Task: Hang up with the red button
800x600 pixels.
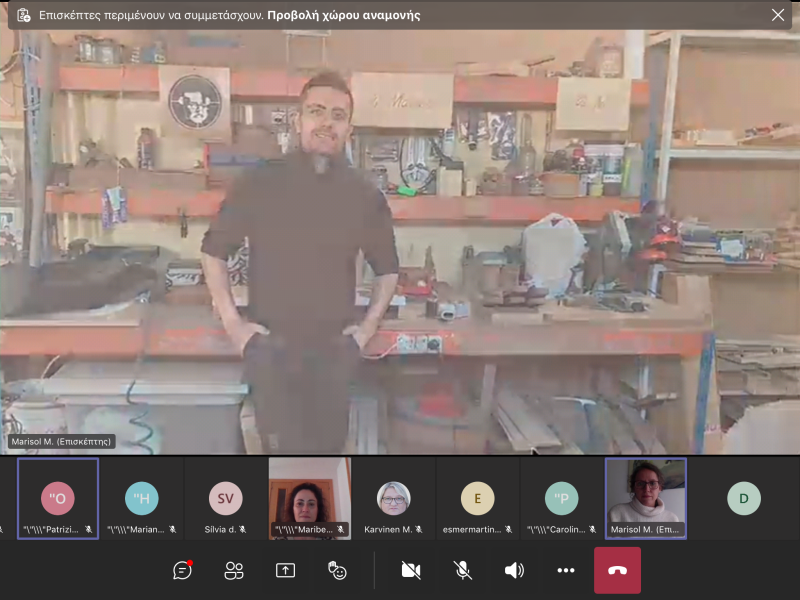Action: 617,570
